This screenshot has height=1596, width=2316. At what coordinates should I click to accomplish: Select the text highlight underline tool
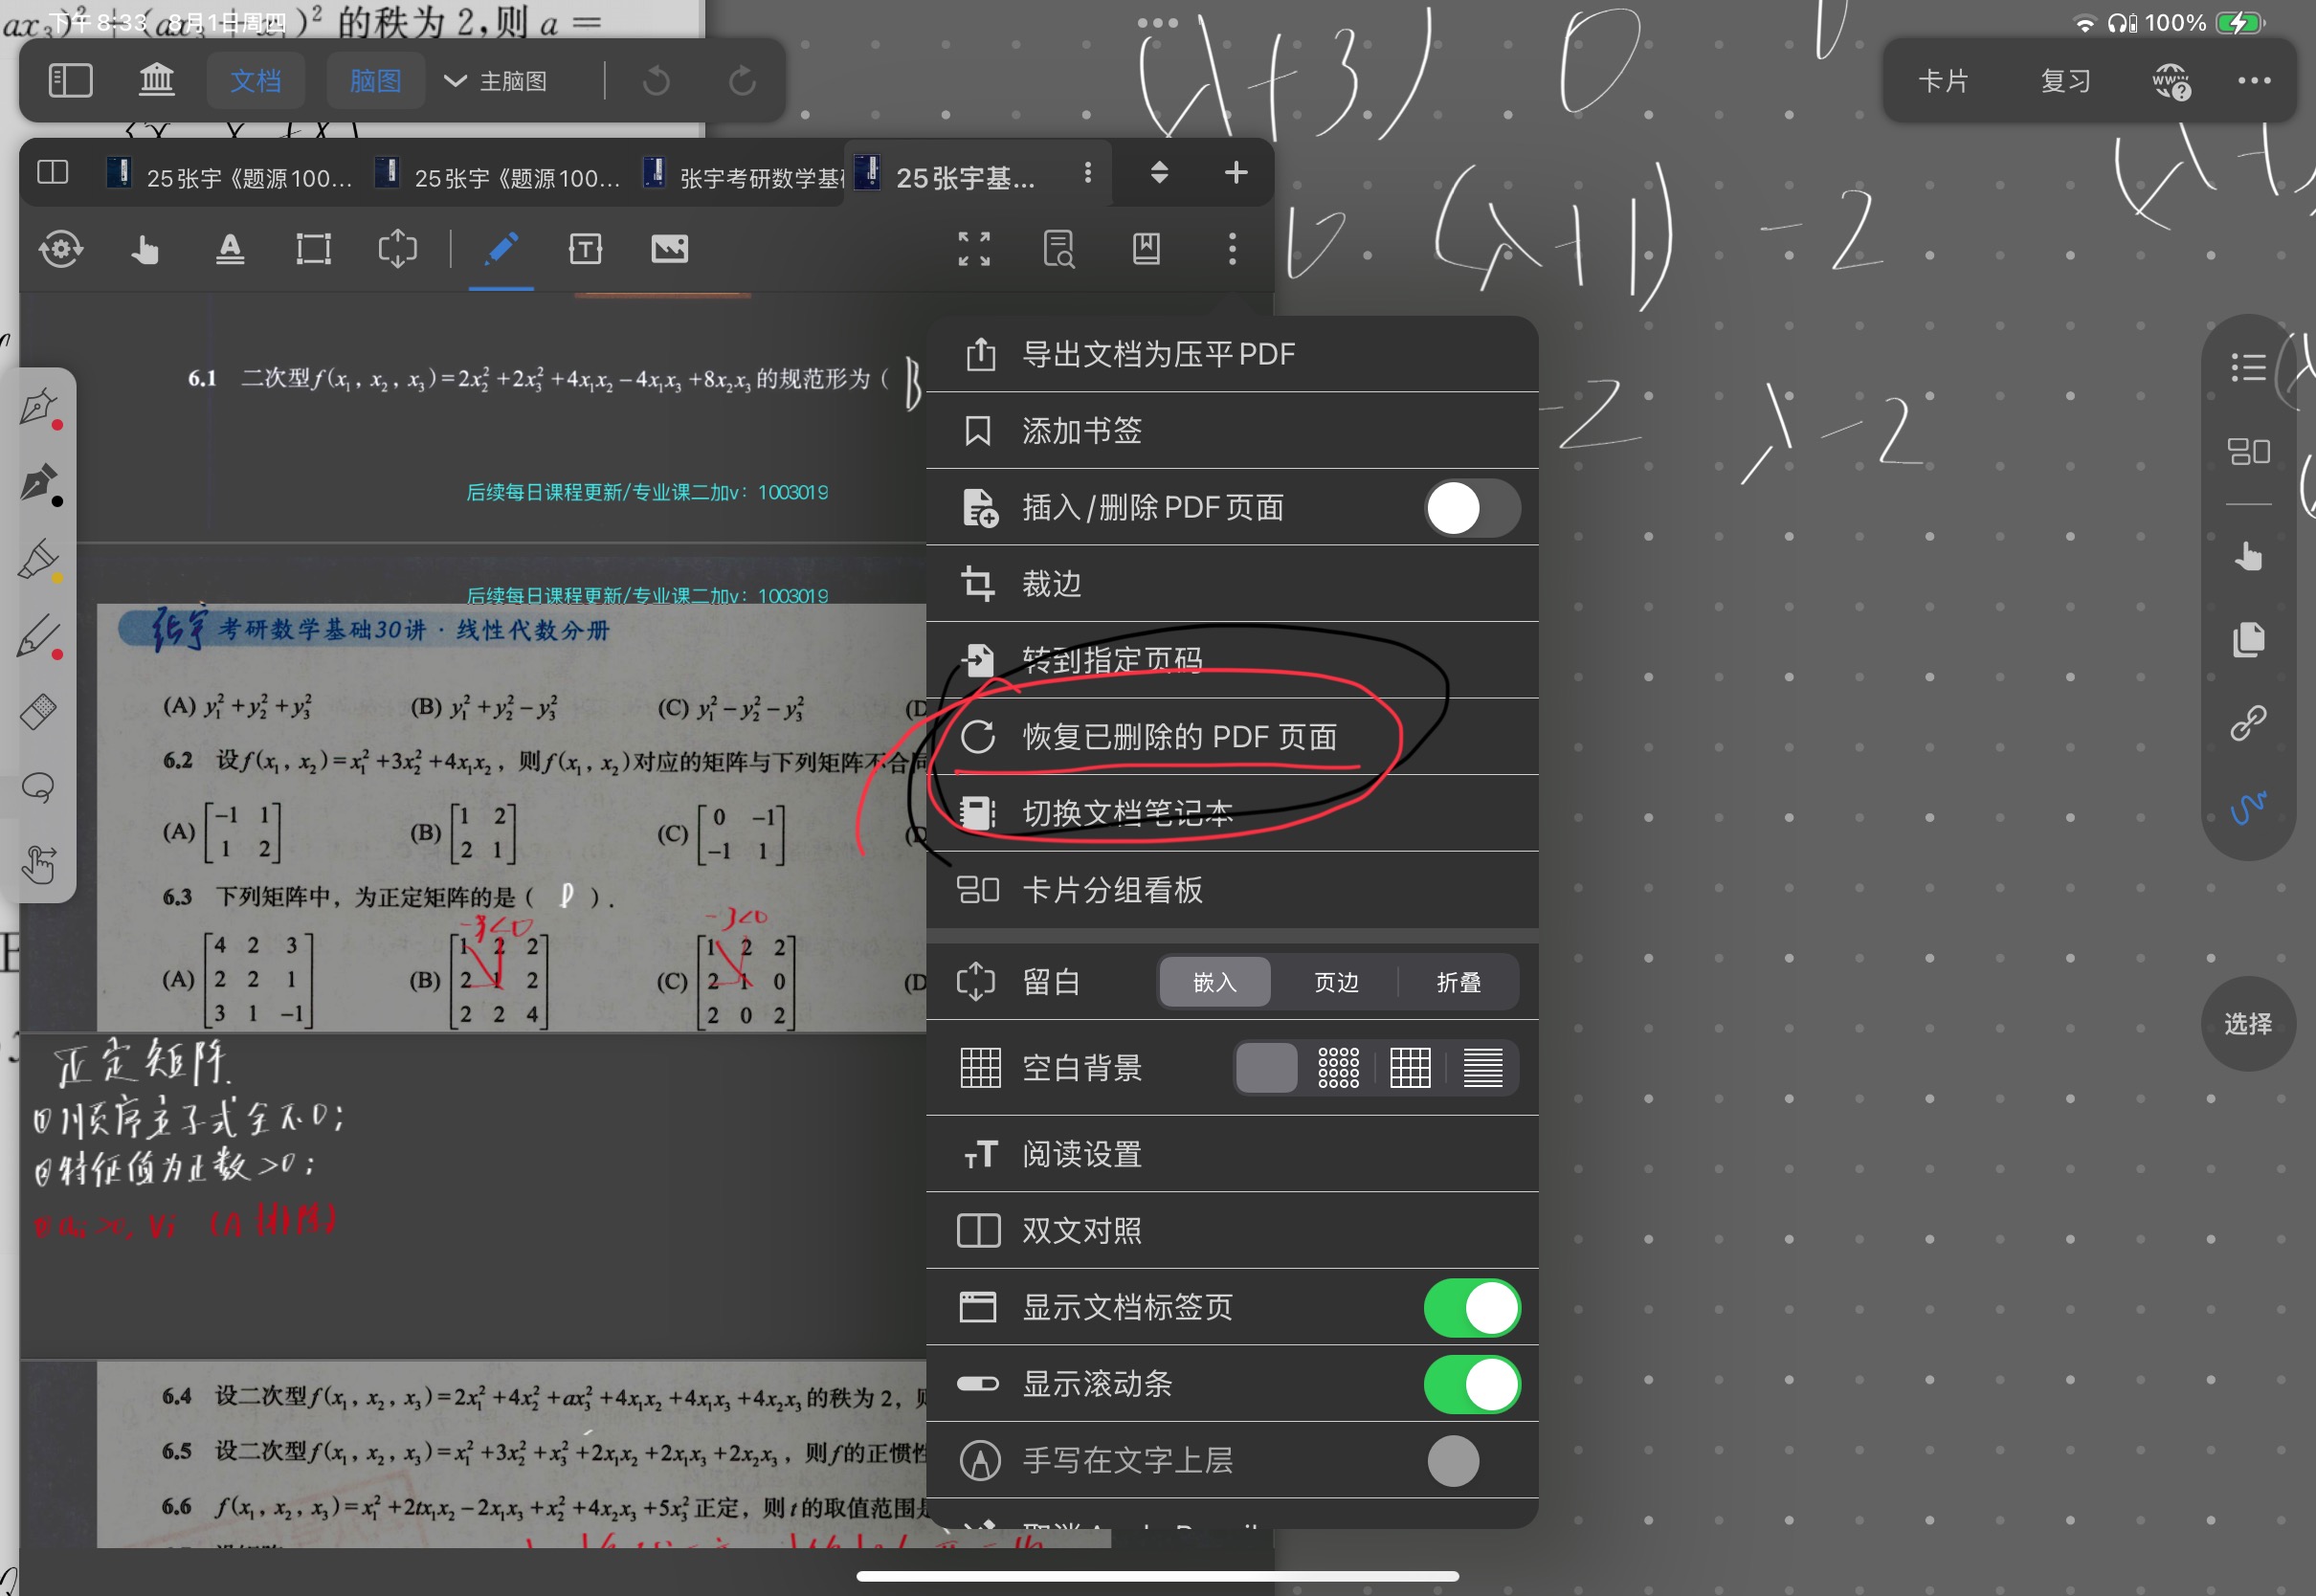(230, 249)
